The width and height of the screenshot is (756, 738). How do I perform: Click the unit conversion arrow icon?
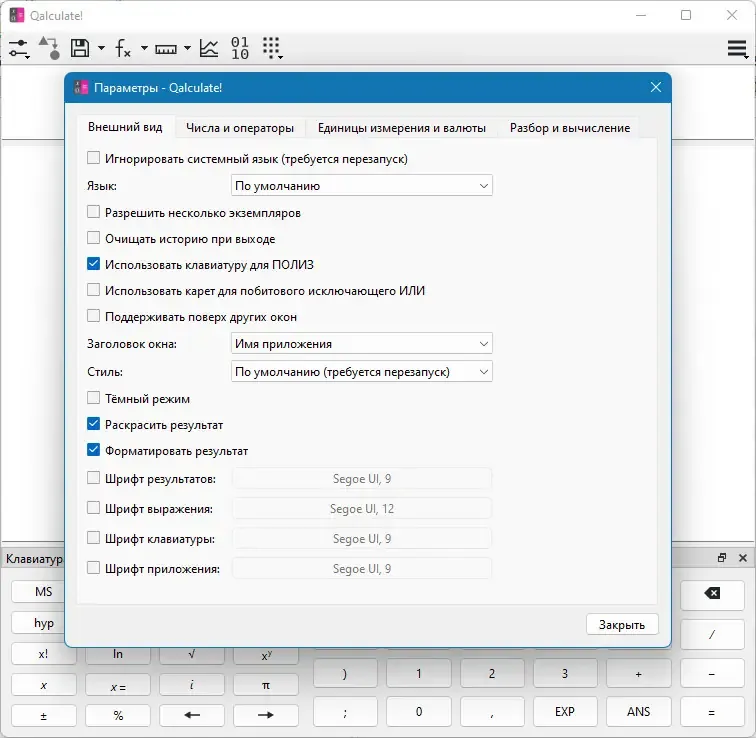point(50,48)
